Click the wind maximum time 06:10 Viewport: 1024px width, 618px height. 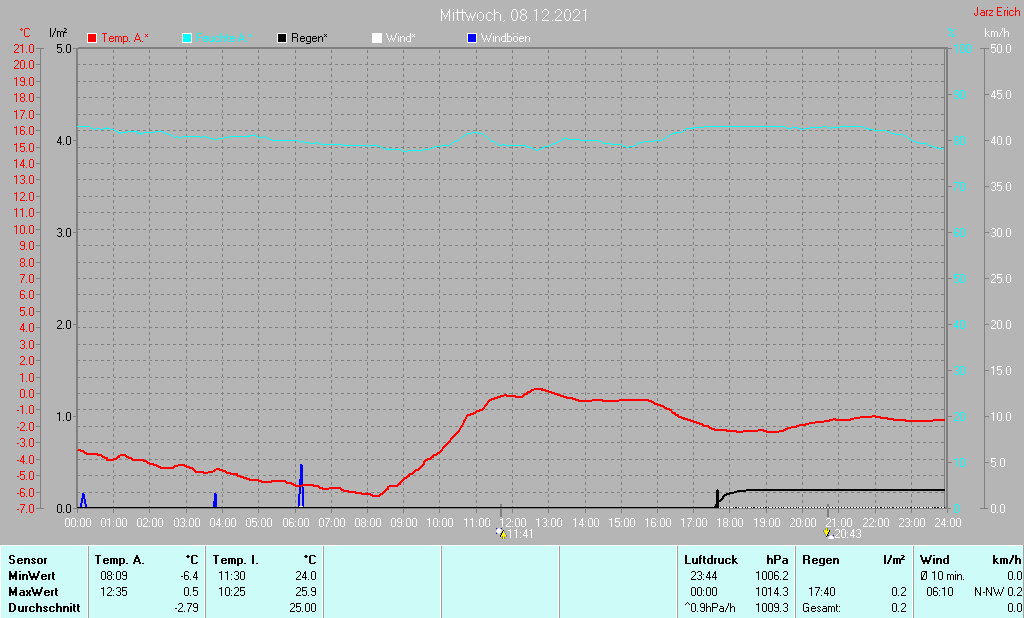pos(940,592)
